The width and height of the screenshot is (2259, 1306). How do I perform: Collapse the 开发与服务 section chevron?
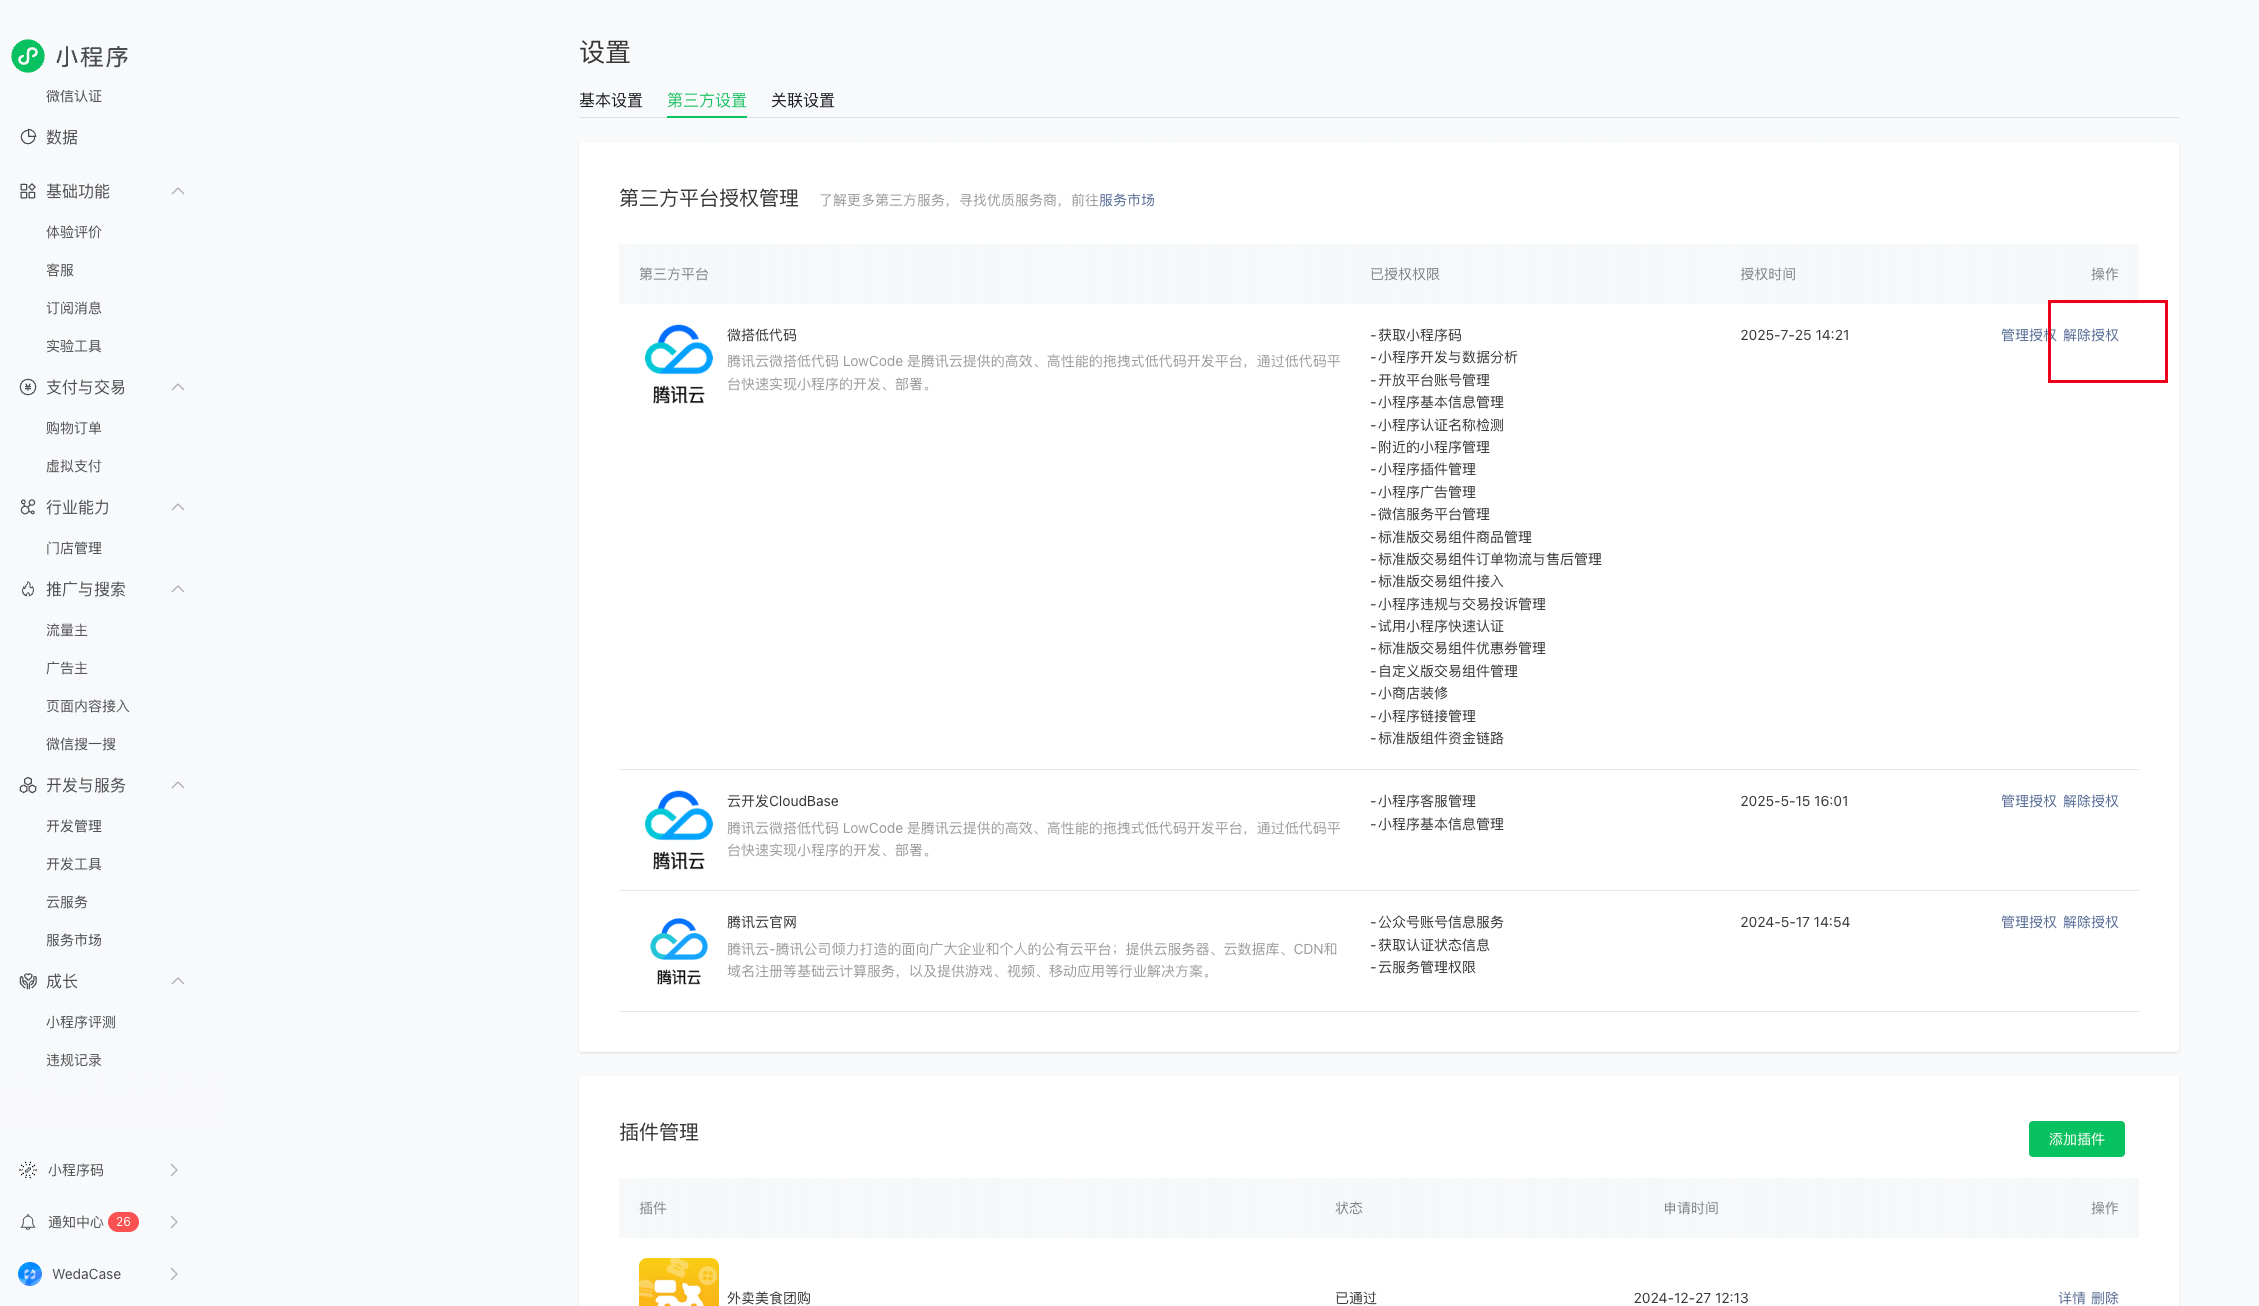(178, 785)
